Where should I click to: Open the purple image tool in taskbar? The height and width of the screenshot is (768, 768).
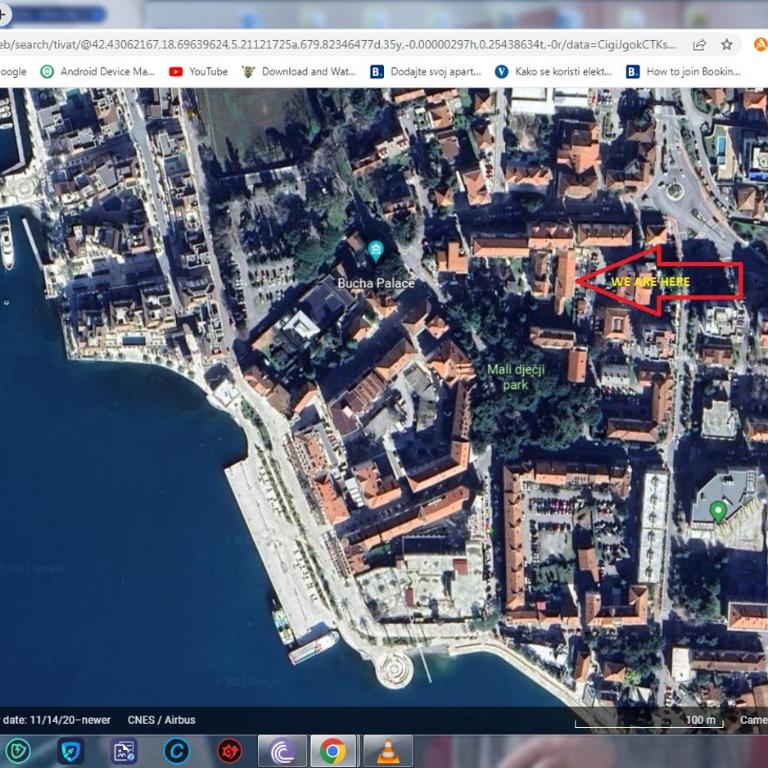tap(123, 750)
